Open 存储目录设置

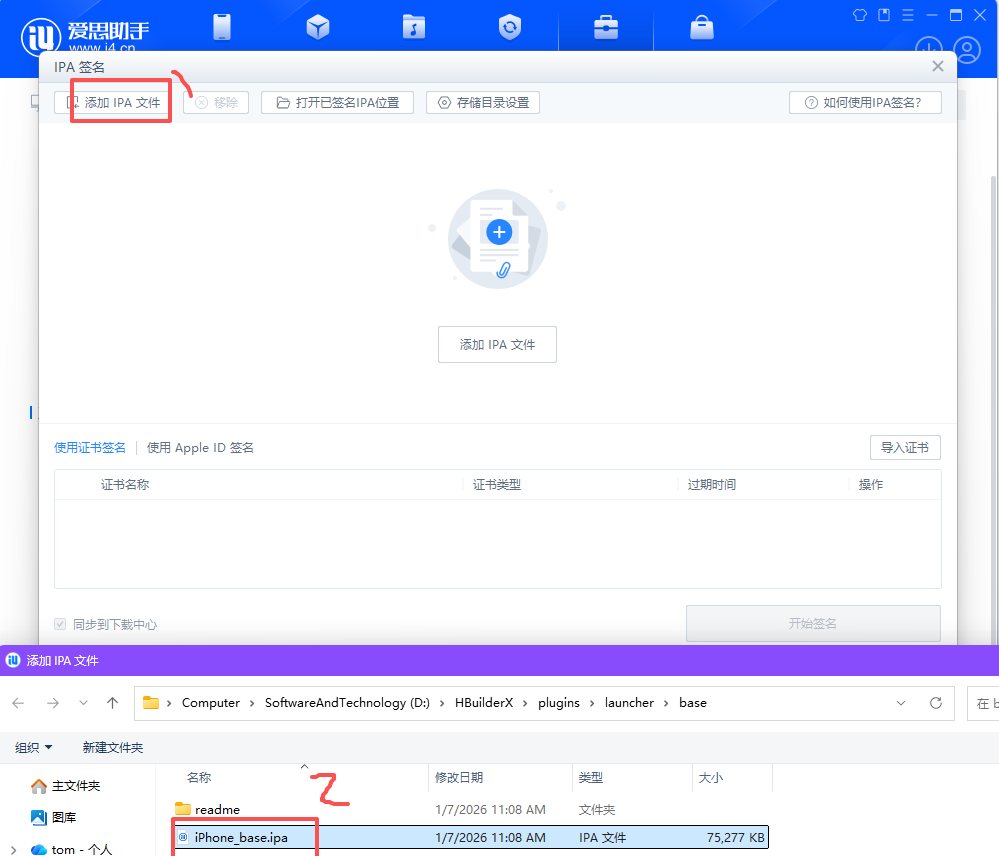483,103
